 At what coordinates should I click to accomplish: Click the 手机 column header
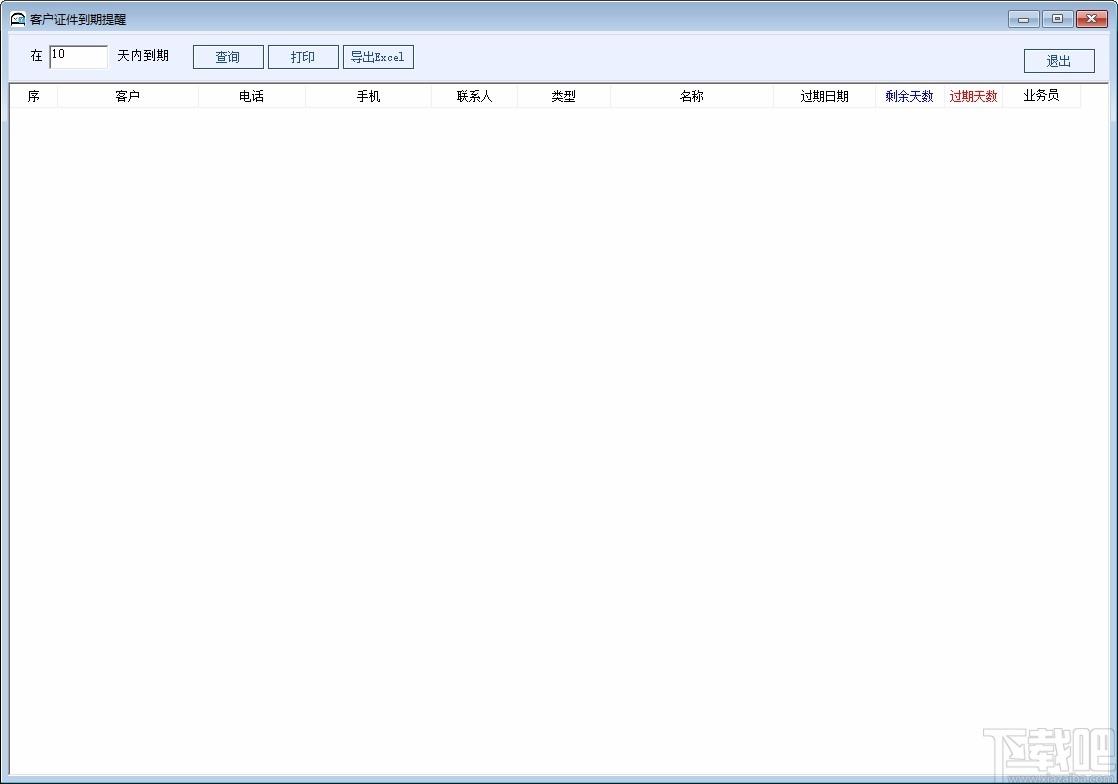[369, 96]
